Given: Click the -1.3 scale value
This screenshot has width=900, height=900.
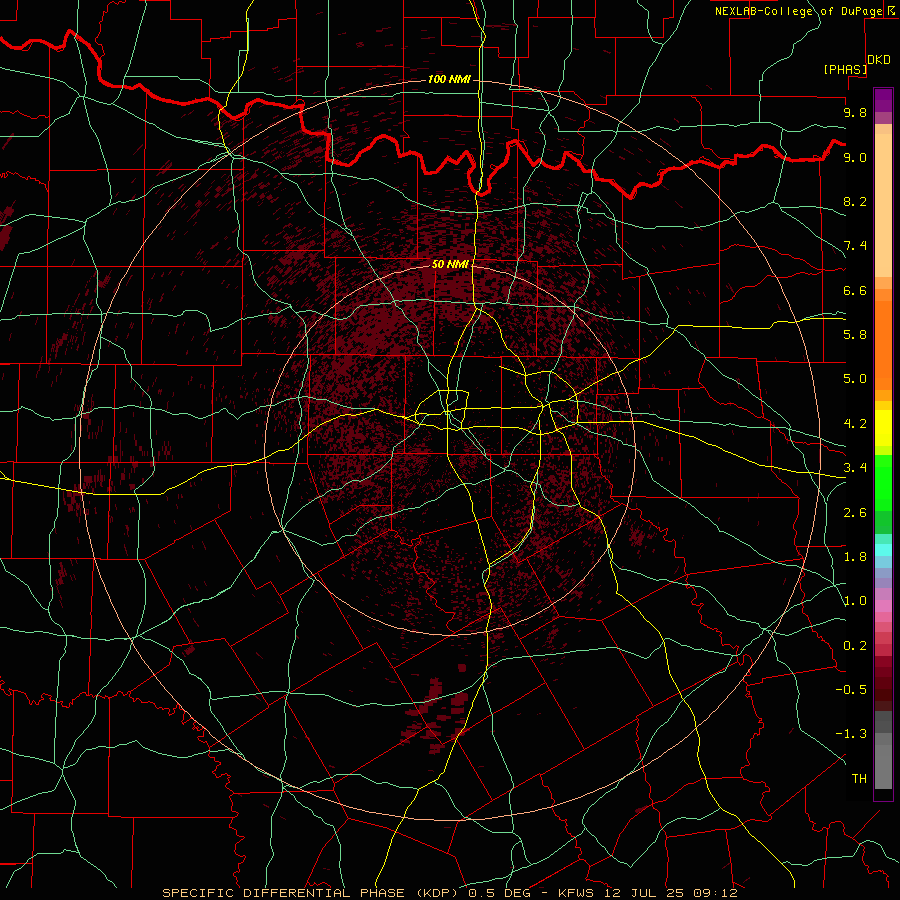Looking at the screenshot, I should point(851,734).
